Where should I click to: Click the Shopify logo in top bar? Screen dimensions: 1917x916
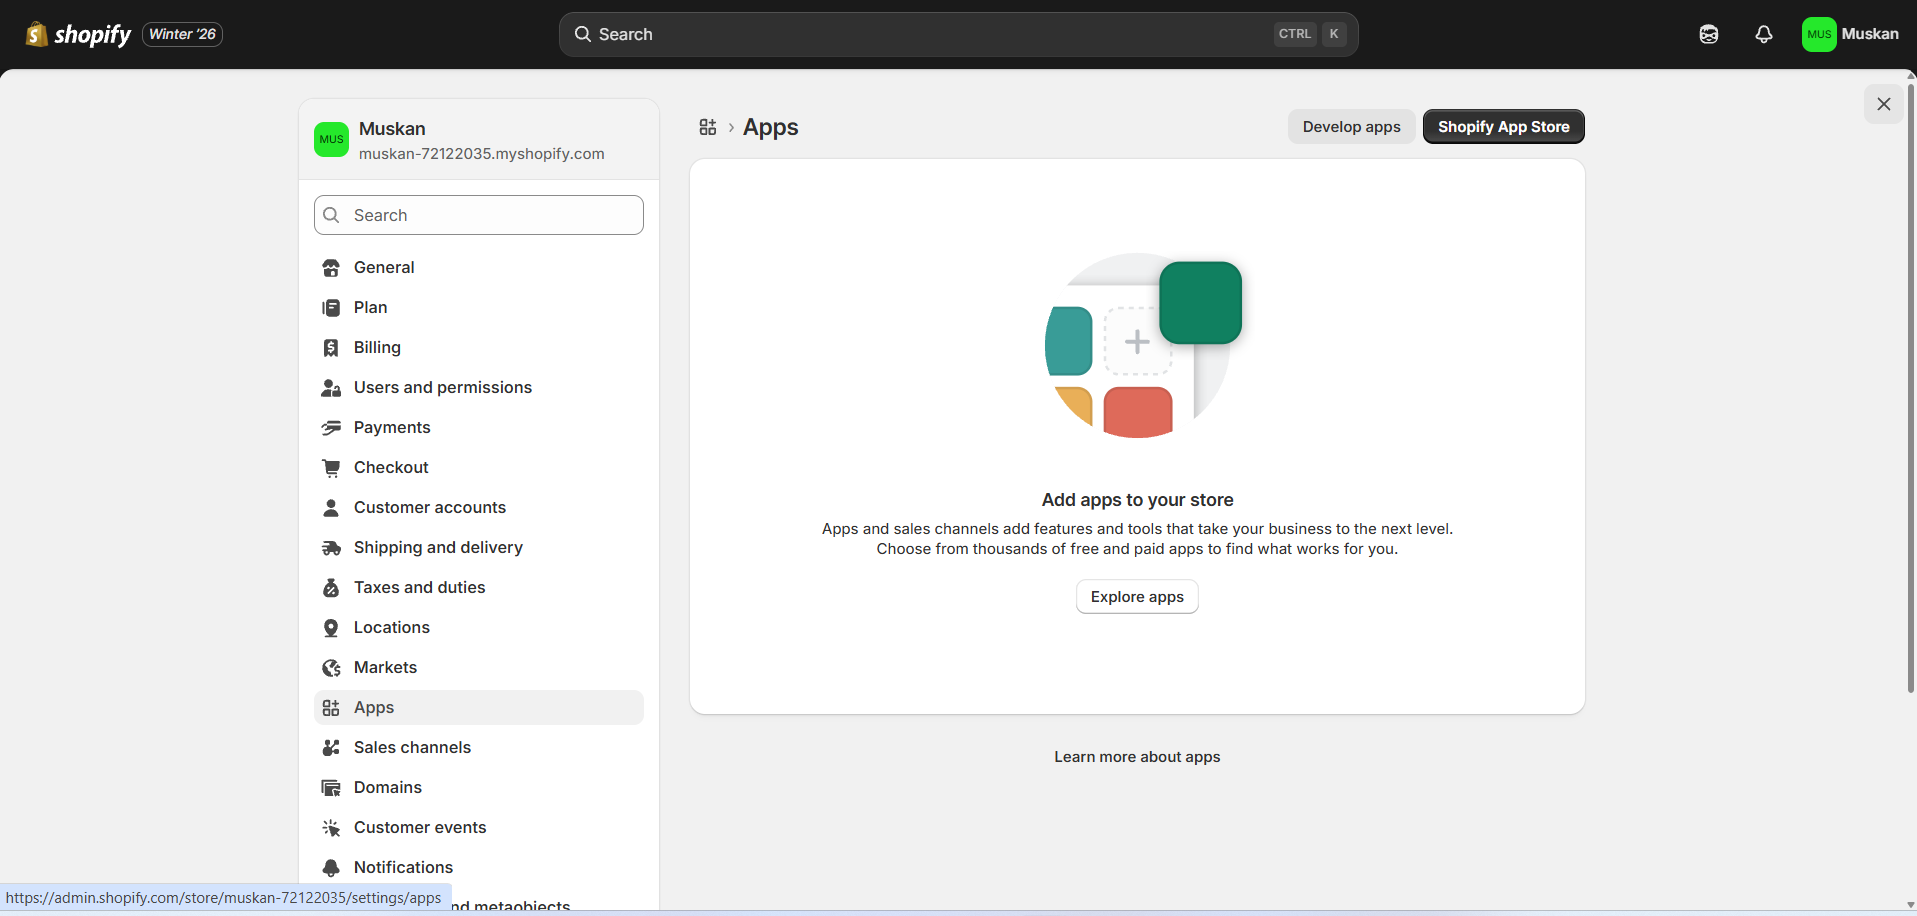(78, 34)
